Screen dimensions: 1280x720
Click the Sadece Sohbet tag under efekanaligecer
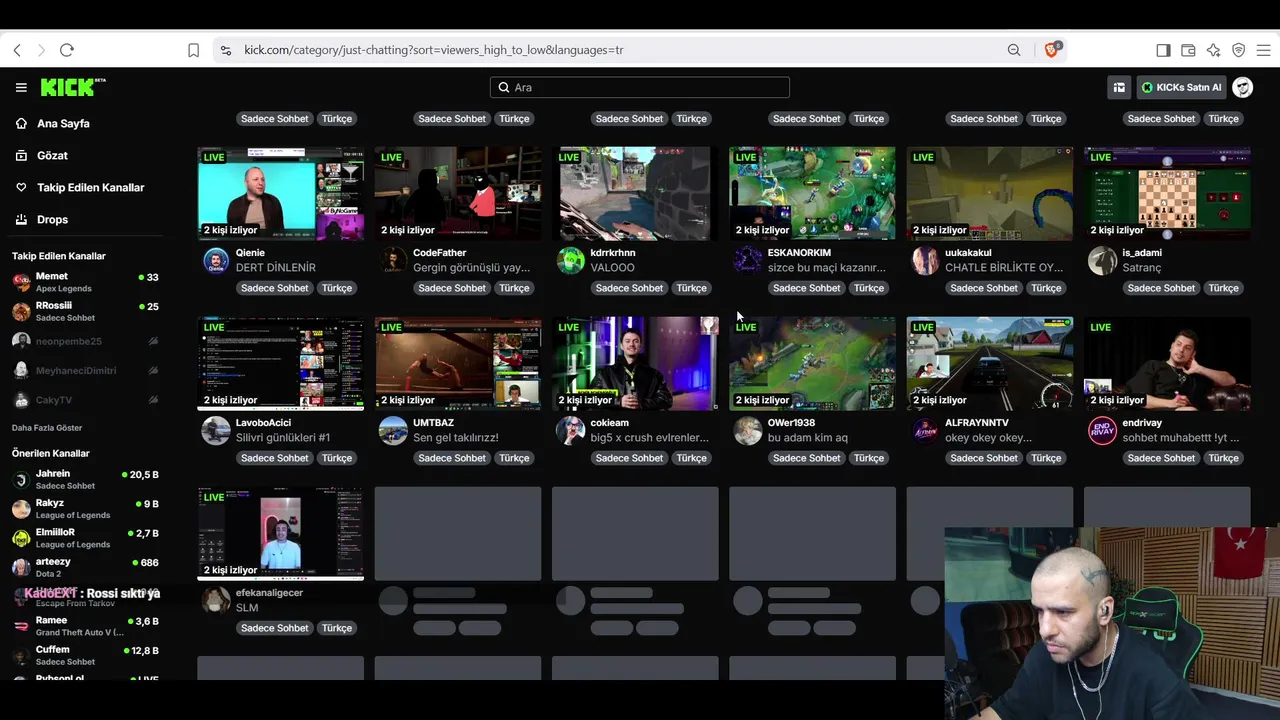click(275, 628)
